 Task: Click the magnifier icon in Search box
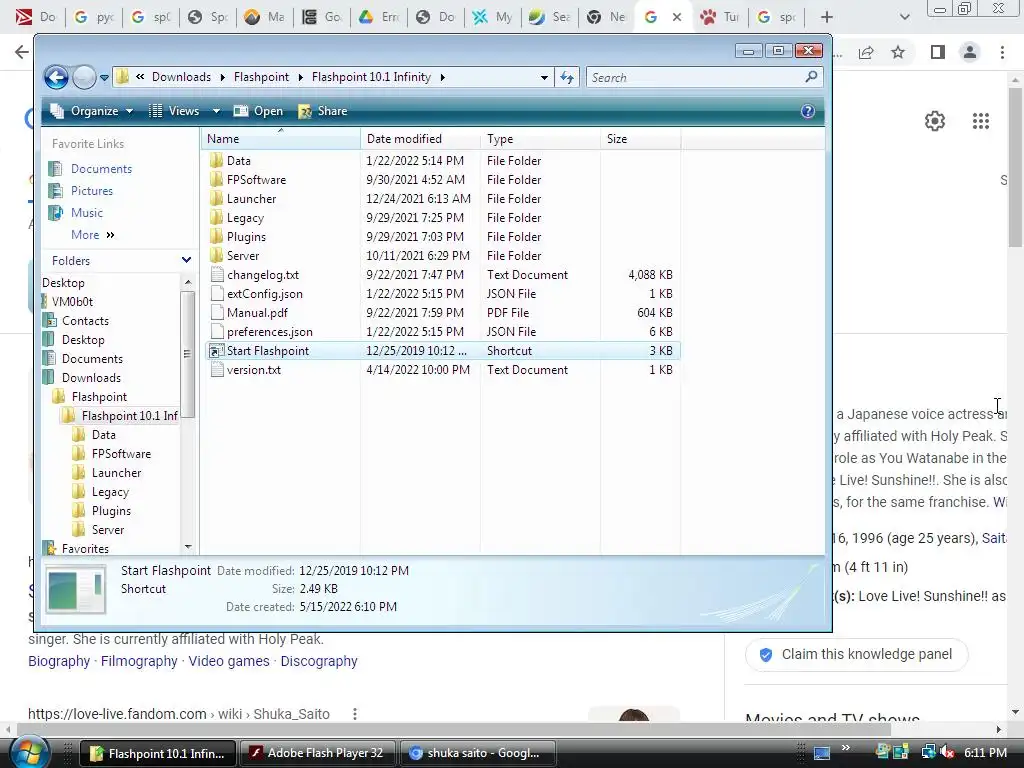[x=811, y=77]
